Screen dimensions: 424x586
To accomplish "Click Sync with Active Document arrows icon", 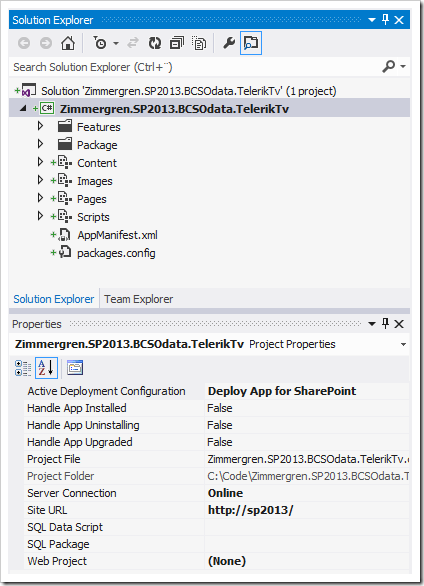I will pos(133,43).
